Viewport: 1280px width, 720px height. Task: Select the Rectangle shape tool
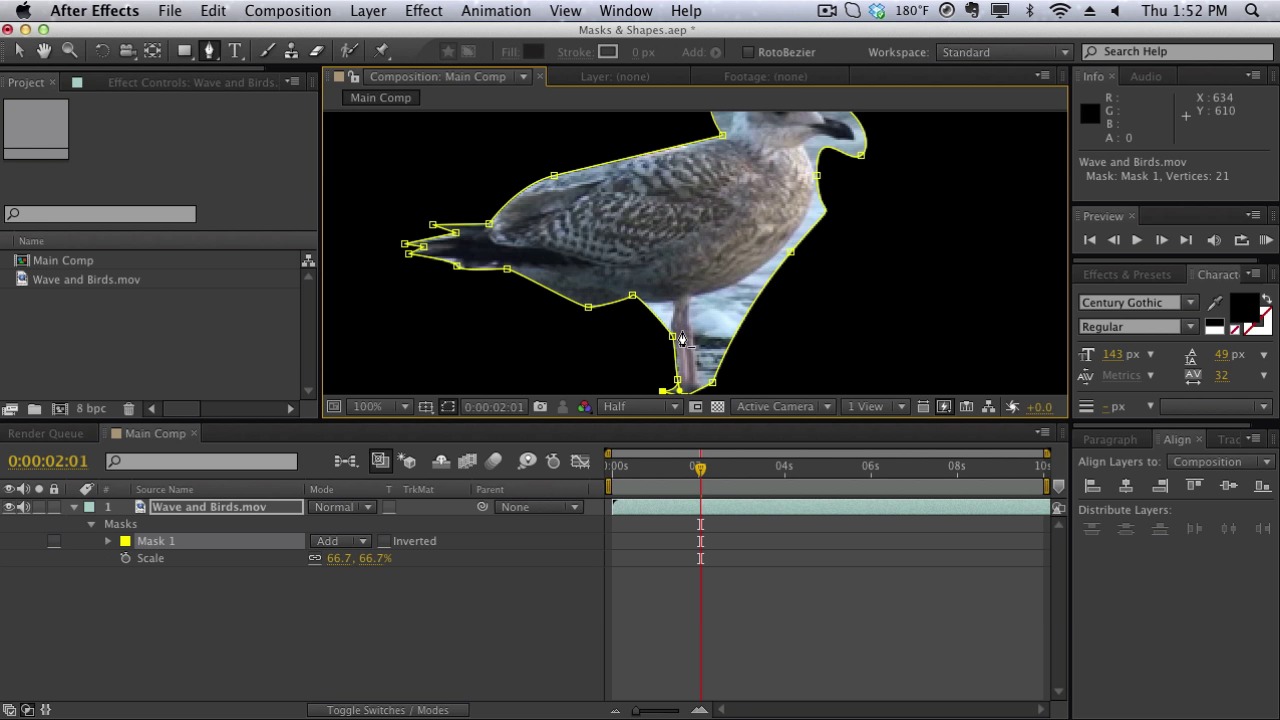coord(184,51)
